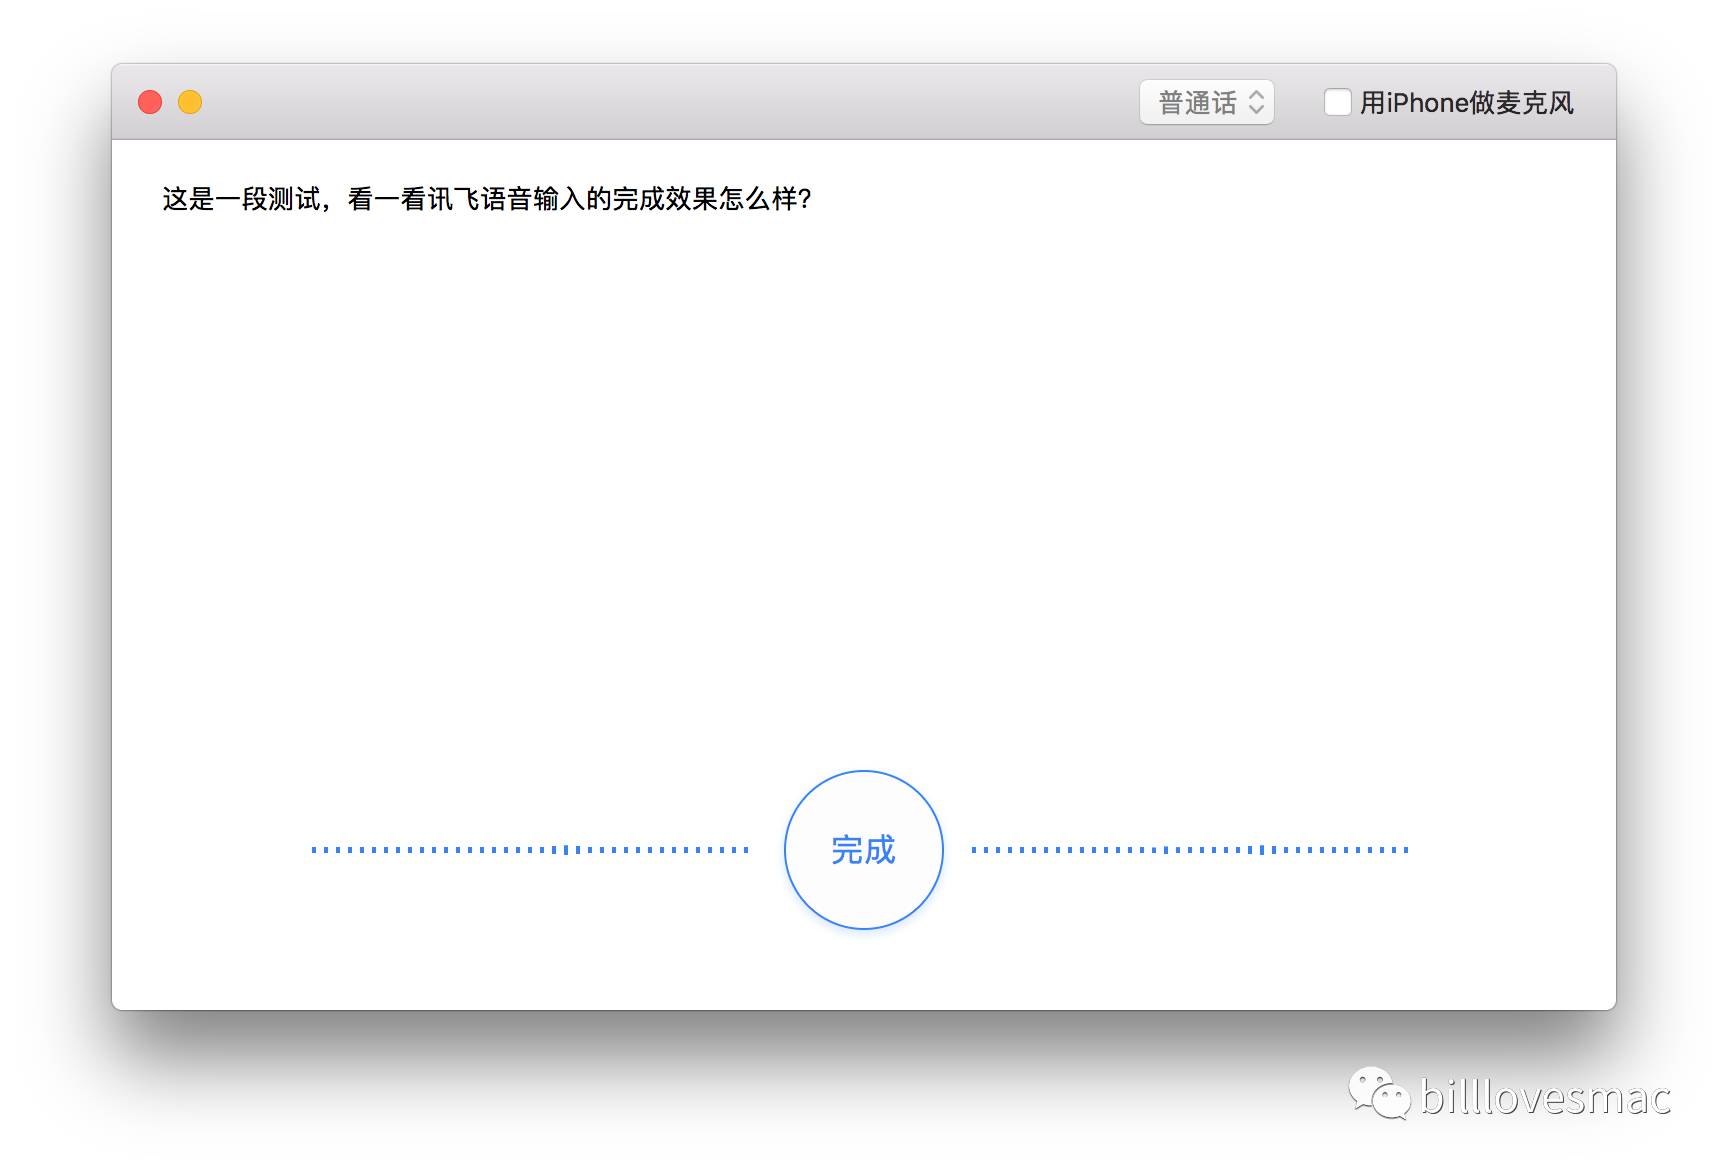The height and width of the screenshot is (1170, 1728).
Task: Enable the 用iPhone做麦克风 checkbox
Action: click(x=1337, y=102)
